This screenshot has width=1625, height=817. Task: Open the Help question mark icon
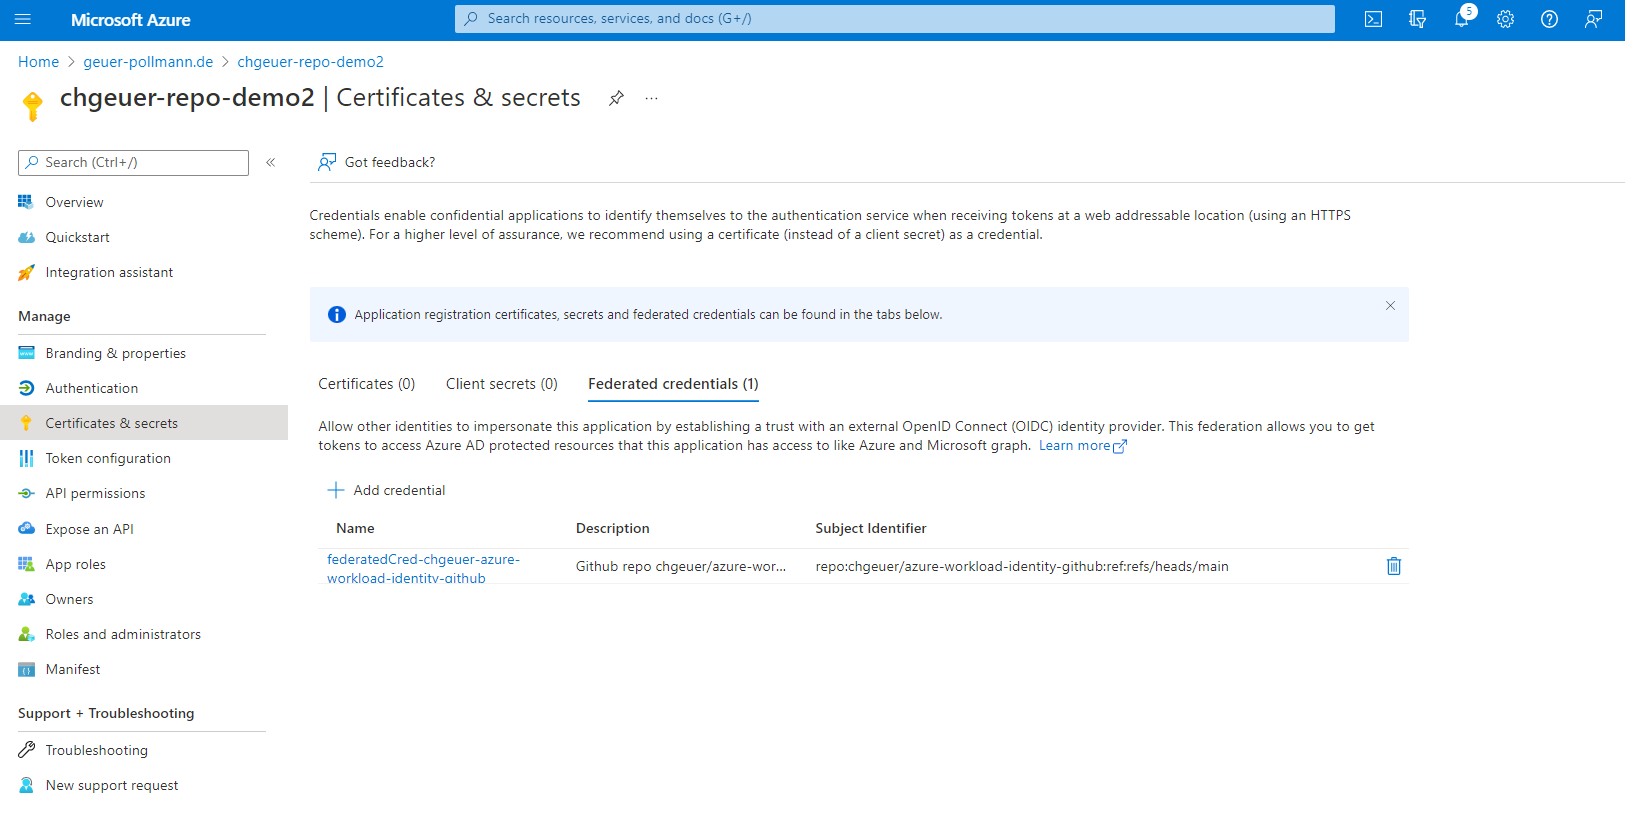tap(1549, 19)
